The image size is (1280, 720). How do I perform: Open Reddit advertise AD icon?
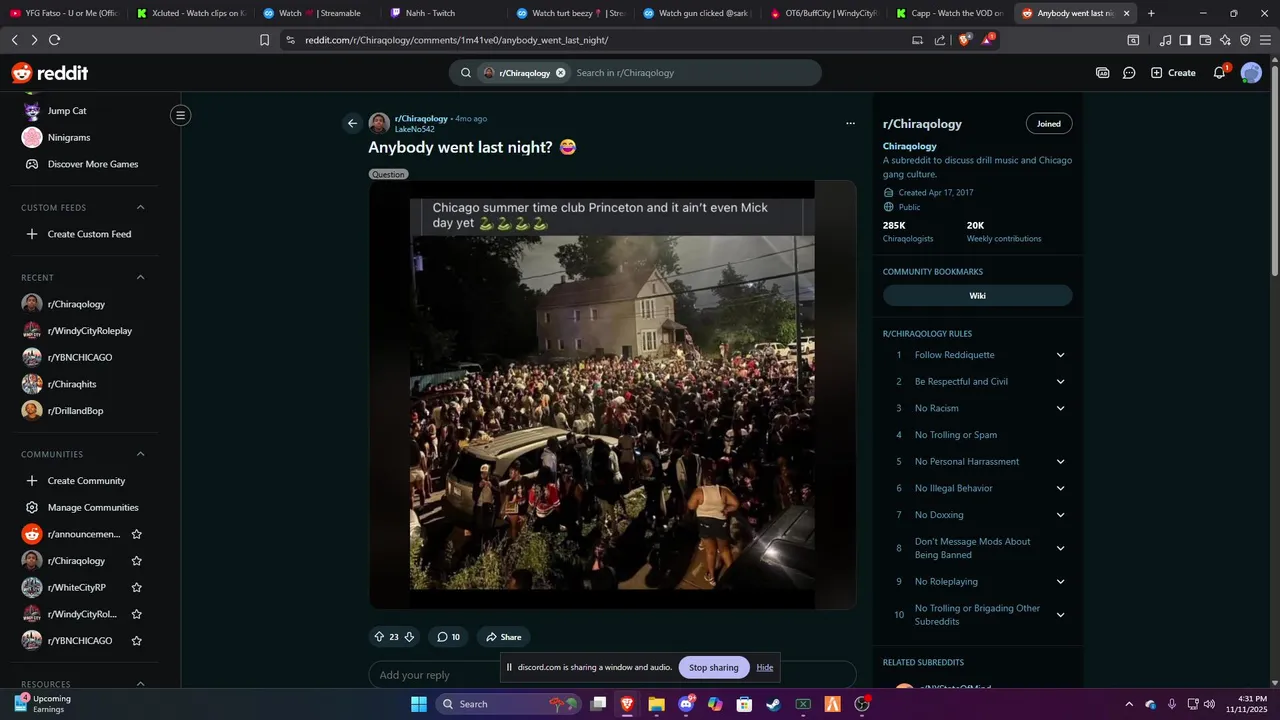[1103, 73]
